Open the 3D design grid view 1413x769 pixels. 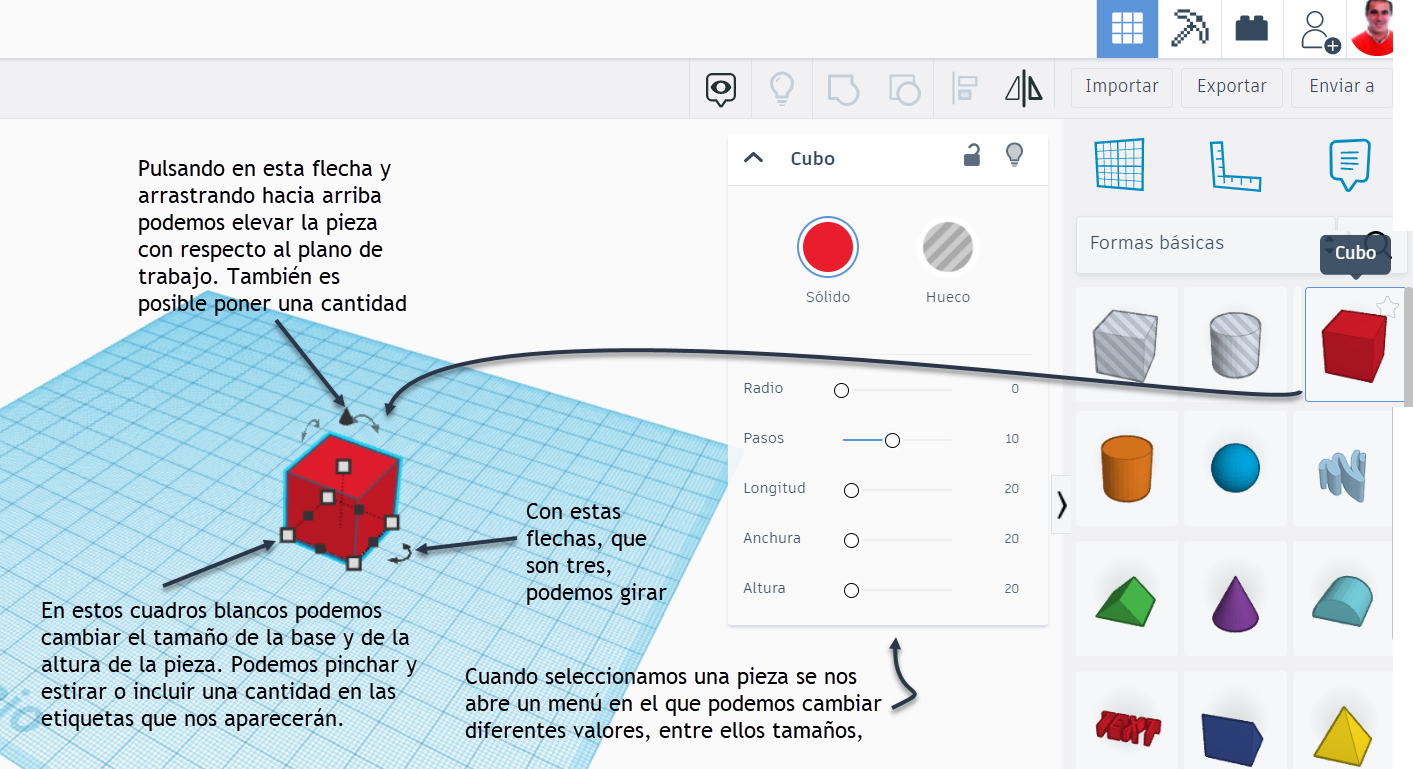tap(1127, 29)
